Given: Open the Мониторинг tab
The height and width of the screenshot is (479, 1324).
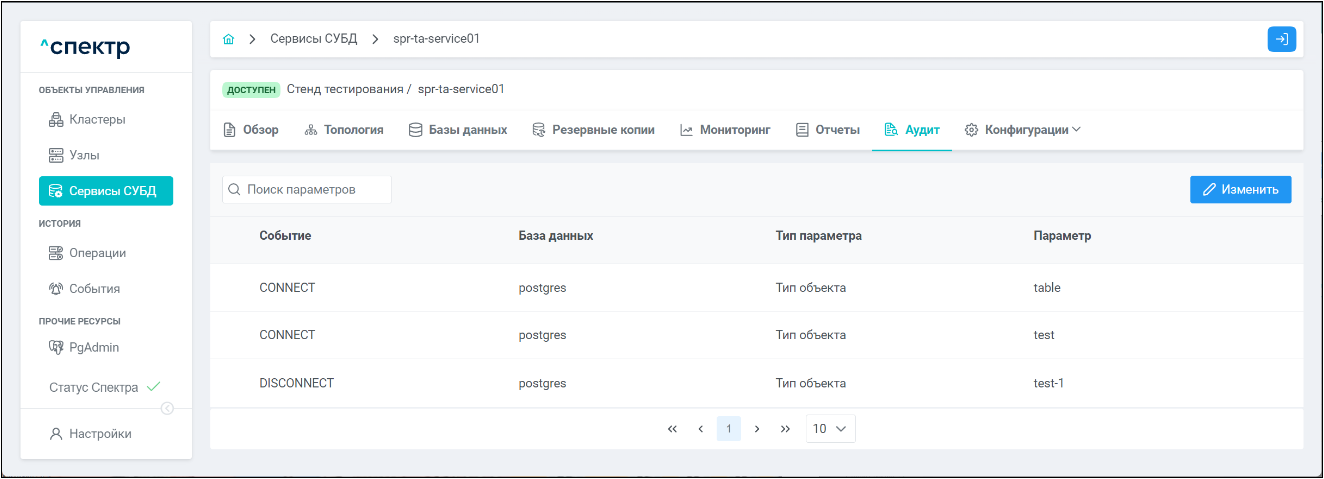Looking at the screenshot, I should coord(725,130).
